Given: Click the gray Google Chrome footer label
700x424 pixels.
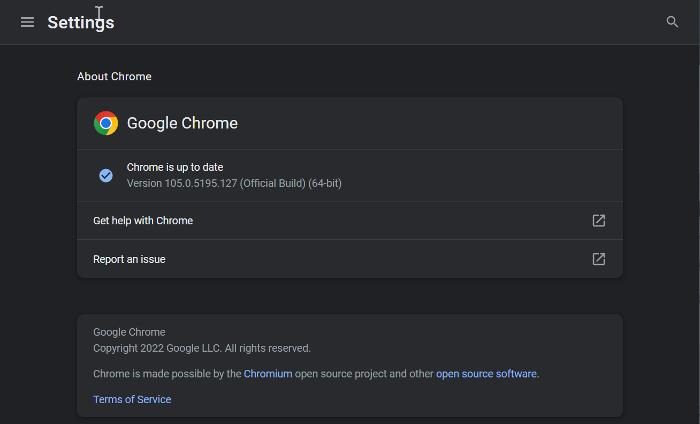Looking at the screenshot, I should point(129,332).
